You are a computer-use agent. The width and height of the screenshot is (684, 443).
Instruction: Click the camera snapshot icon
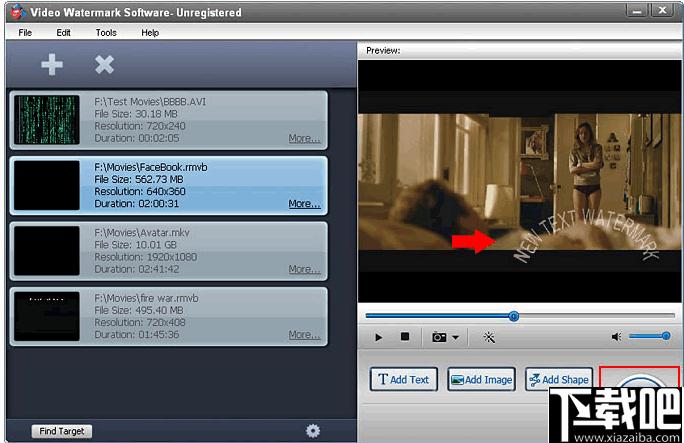pyautogui.click(x=439, y=337)
